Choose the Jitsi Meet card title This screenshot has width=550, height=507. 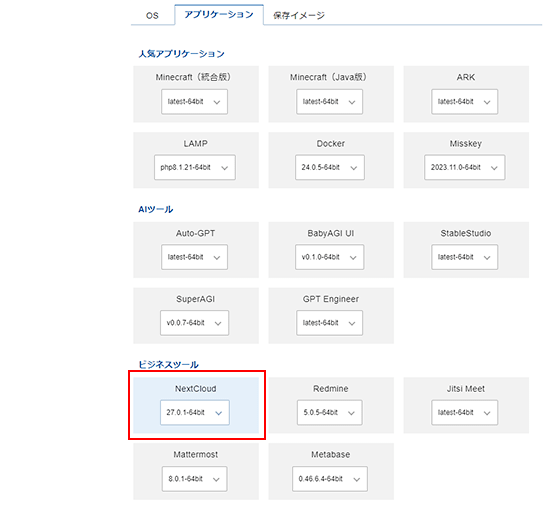tap(466, 389)
